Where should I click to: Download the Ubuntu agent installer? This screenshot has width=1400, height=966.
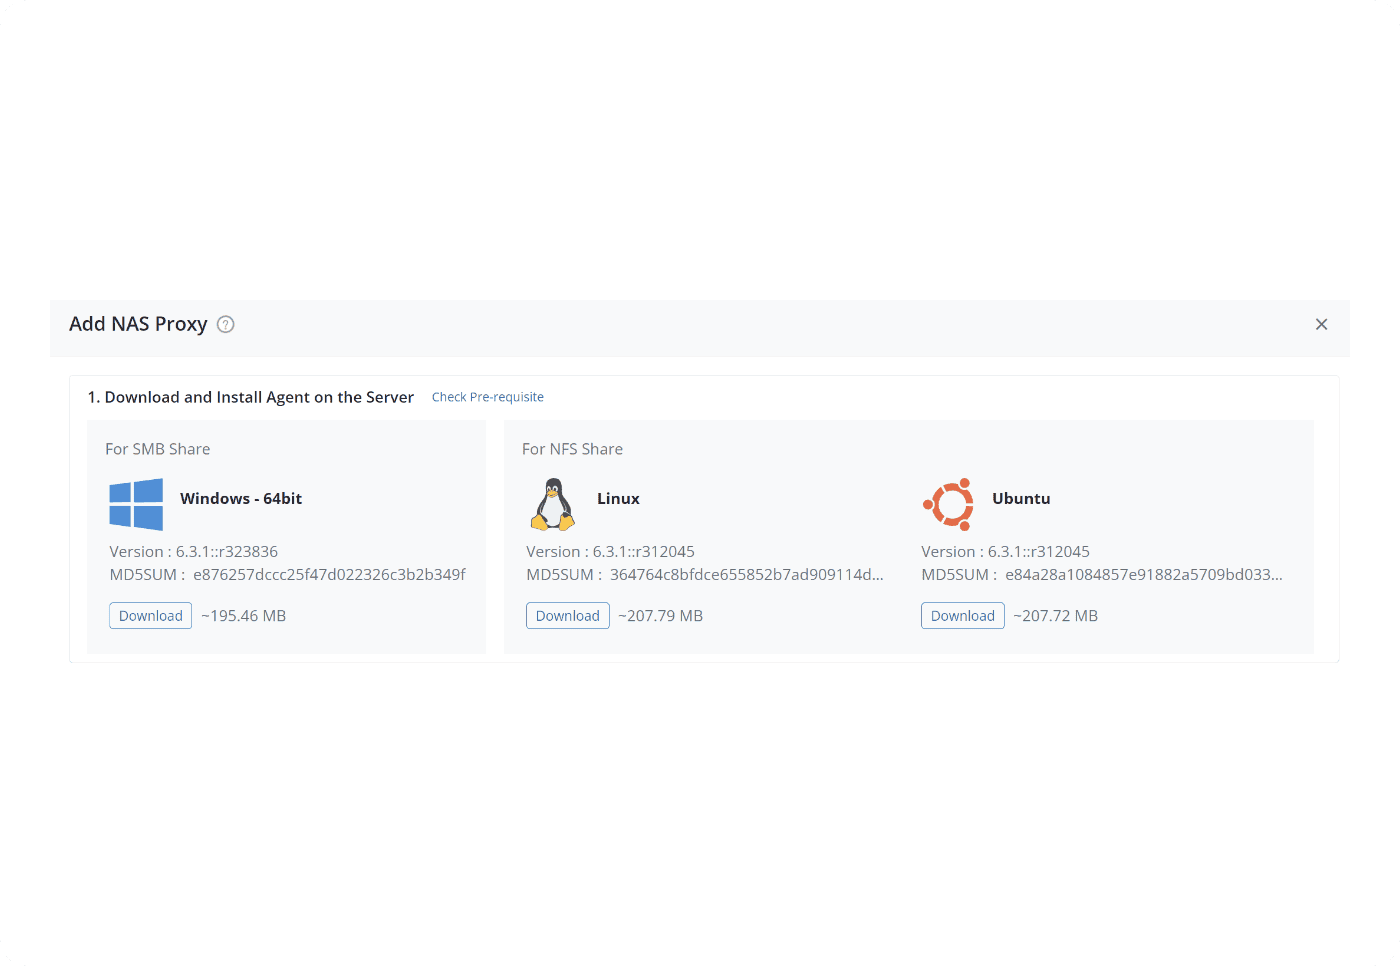click(962, 616)
